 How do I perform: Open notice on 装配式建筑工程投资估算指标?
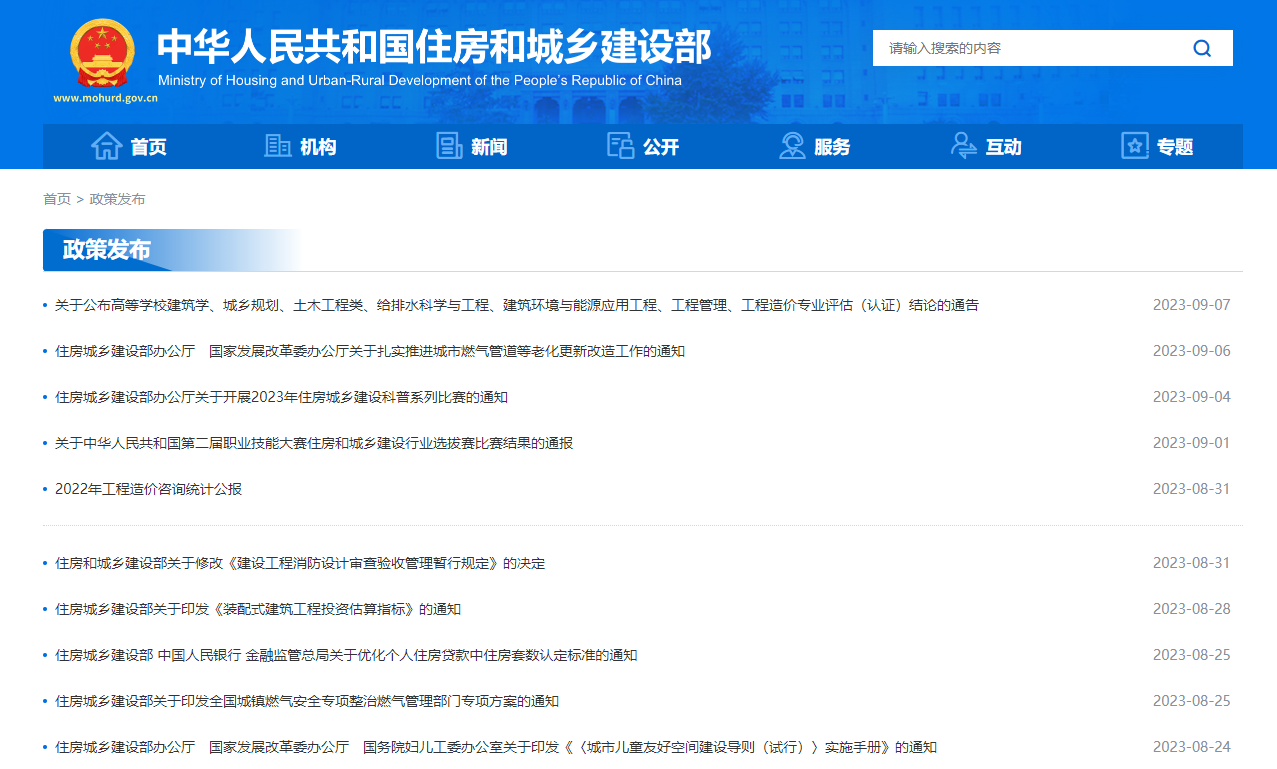tap(258, 609)
